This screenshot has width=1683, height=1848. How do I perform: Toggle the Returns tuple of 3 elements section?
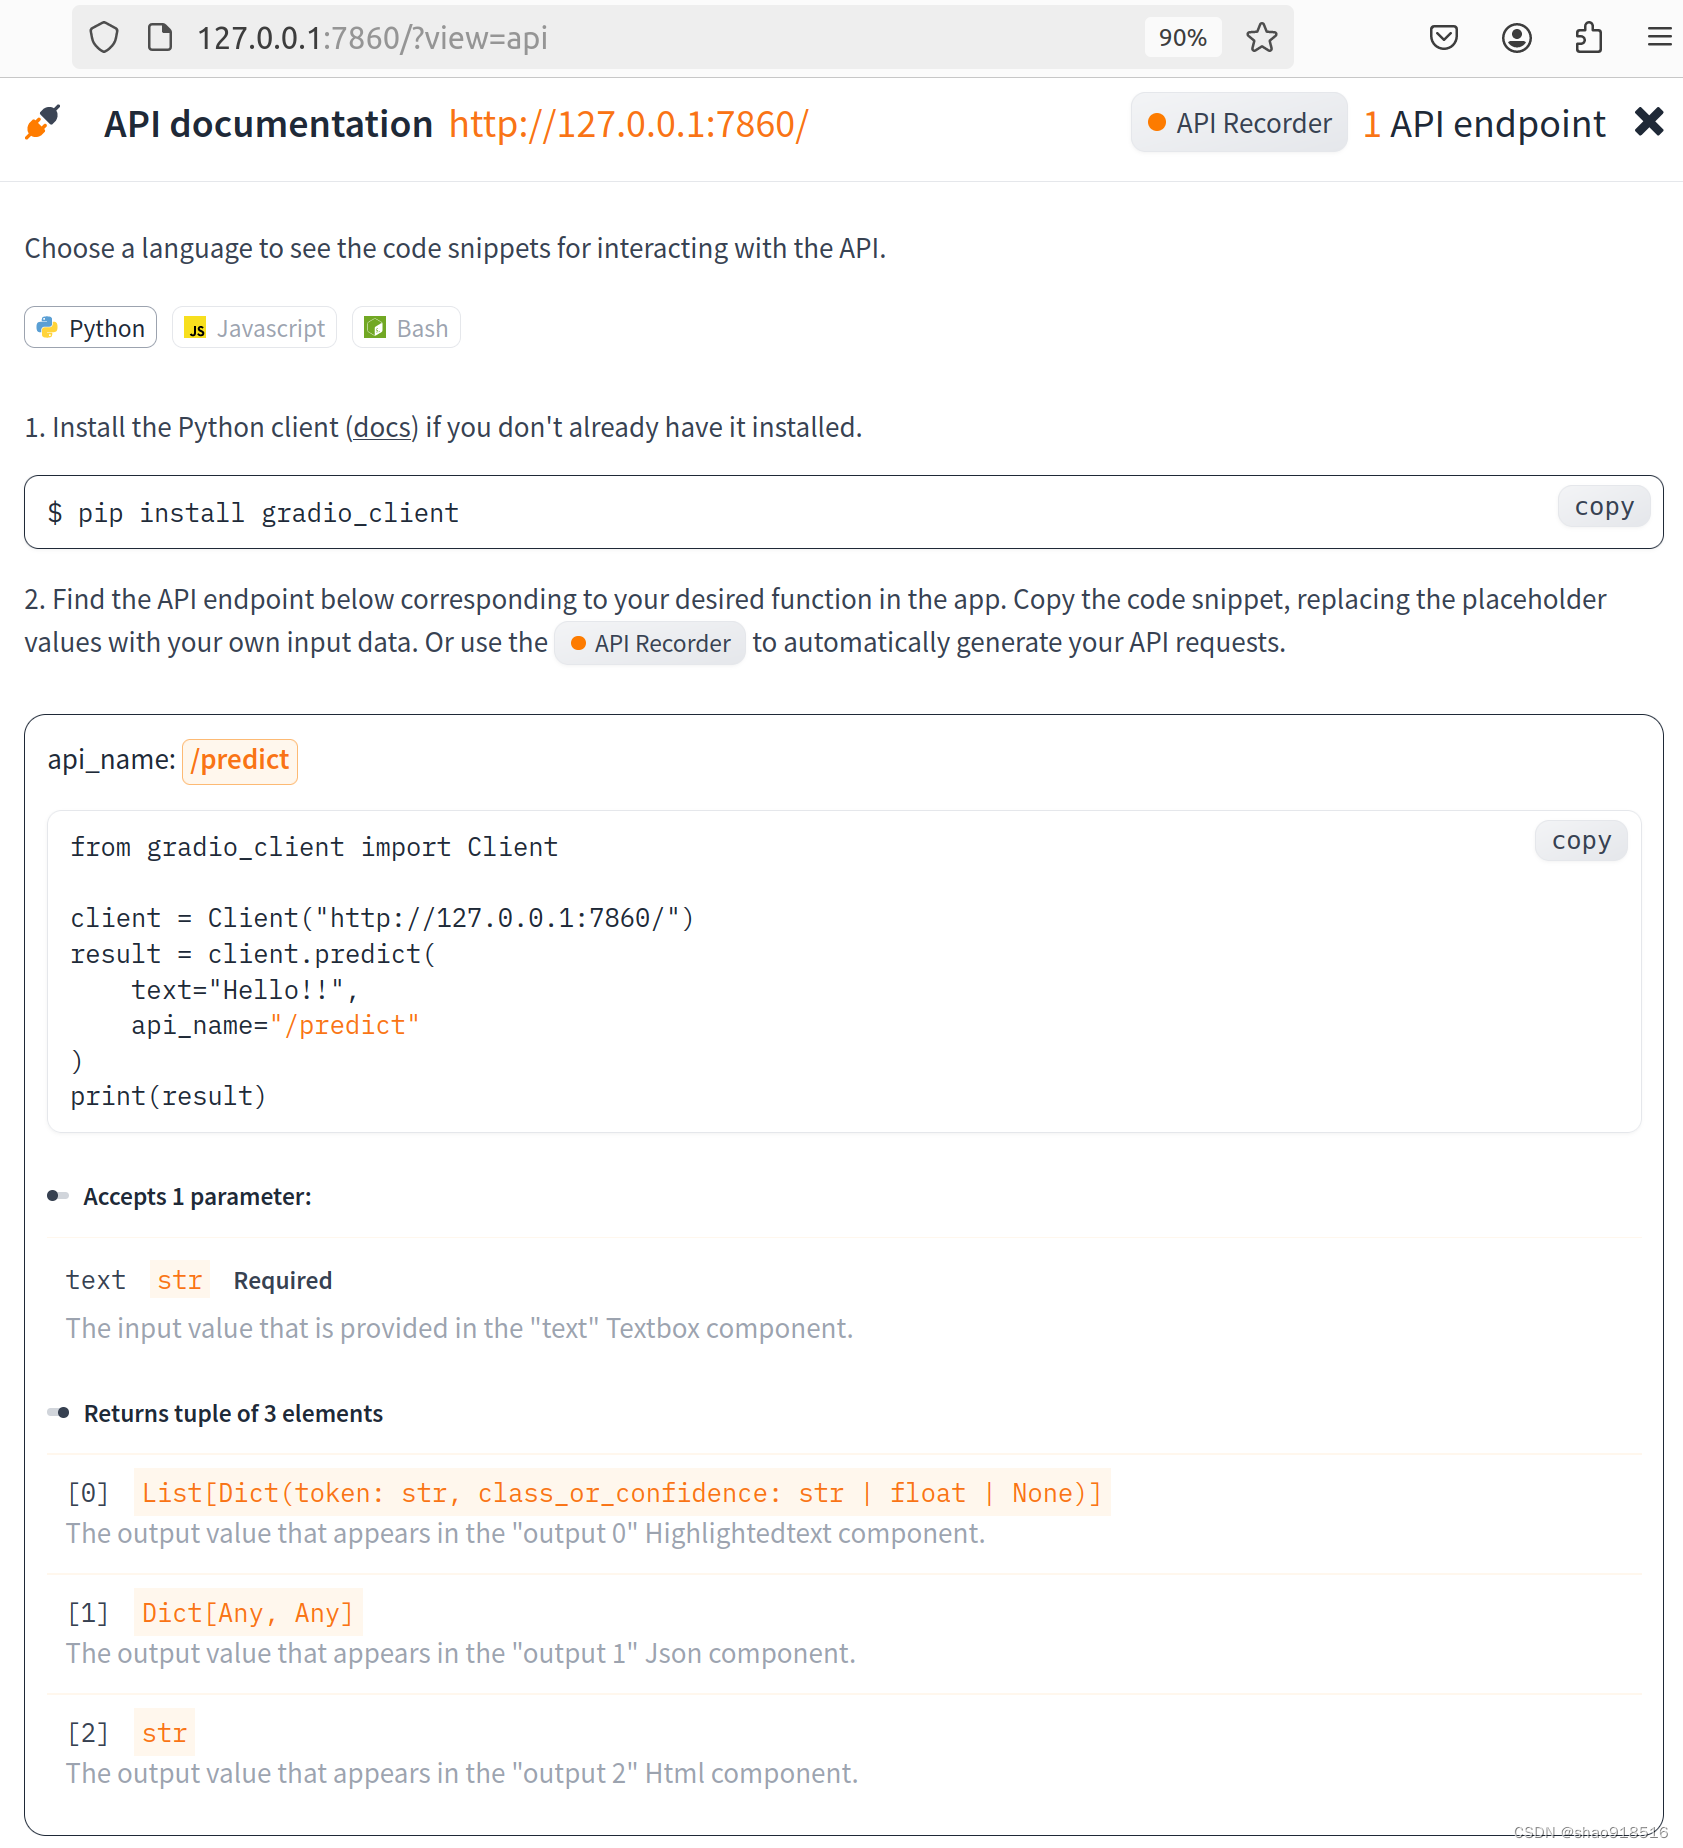(x=215, y=1414)
